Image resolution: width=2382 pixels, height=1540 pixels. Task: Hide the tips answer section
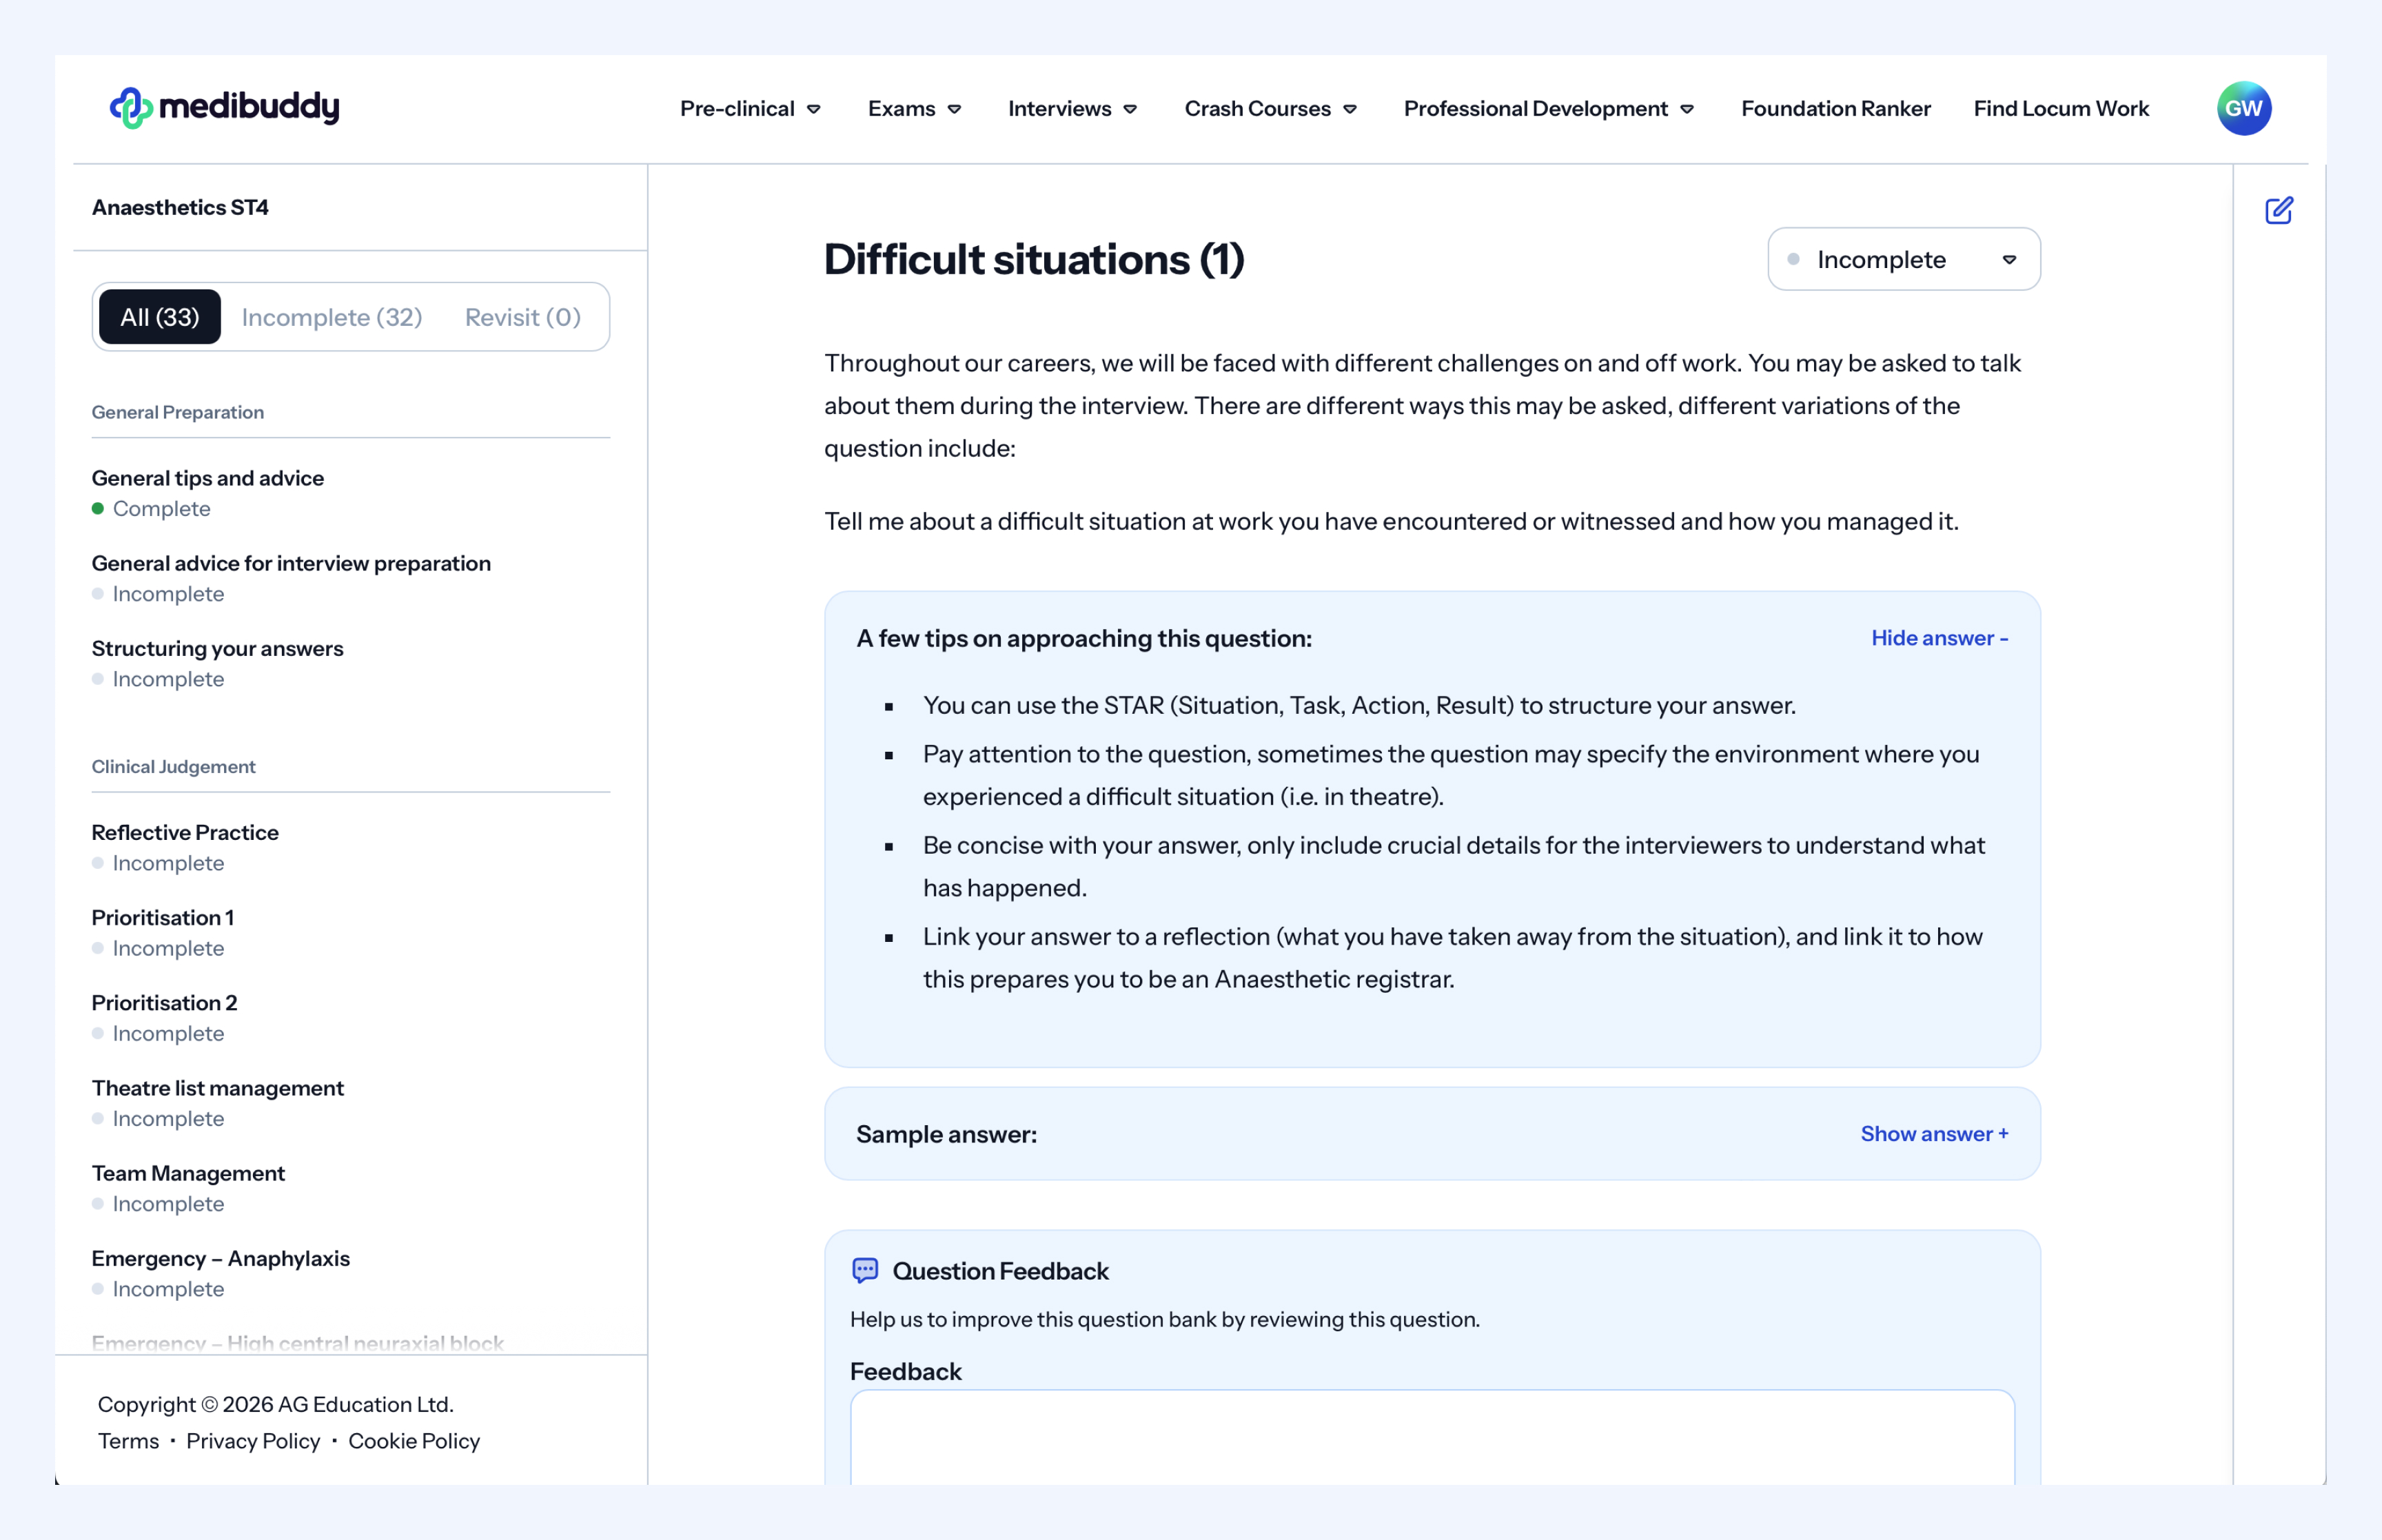click(1939, 638)
